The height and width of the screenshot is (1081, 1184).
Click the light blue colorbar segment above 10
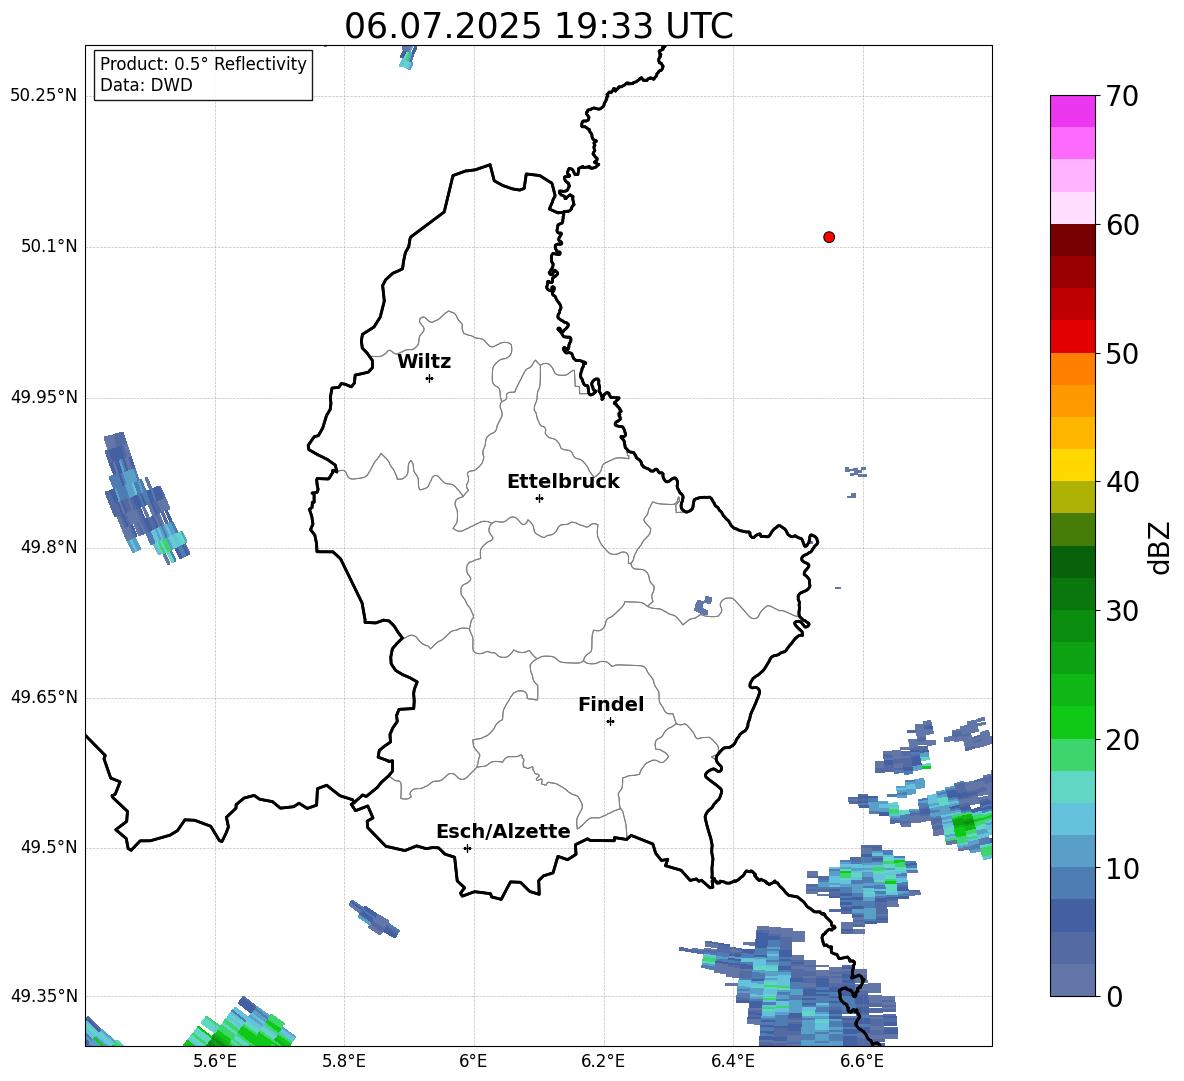(1072, 852)
